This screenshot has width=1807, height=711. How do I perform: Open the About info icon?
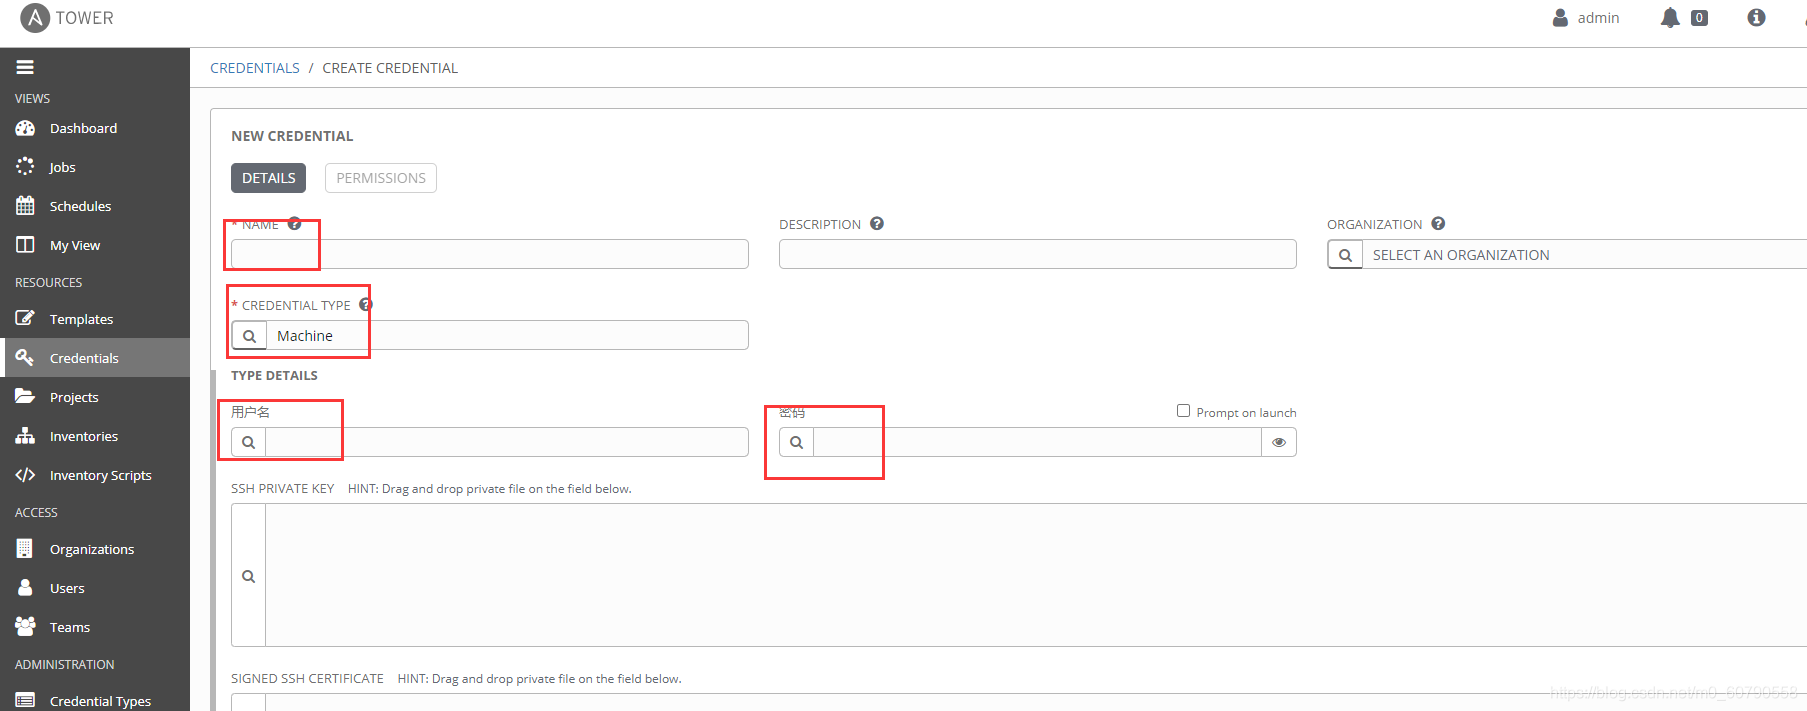[x=1756, y=17]
